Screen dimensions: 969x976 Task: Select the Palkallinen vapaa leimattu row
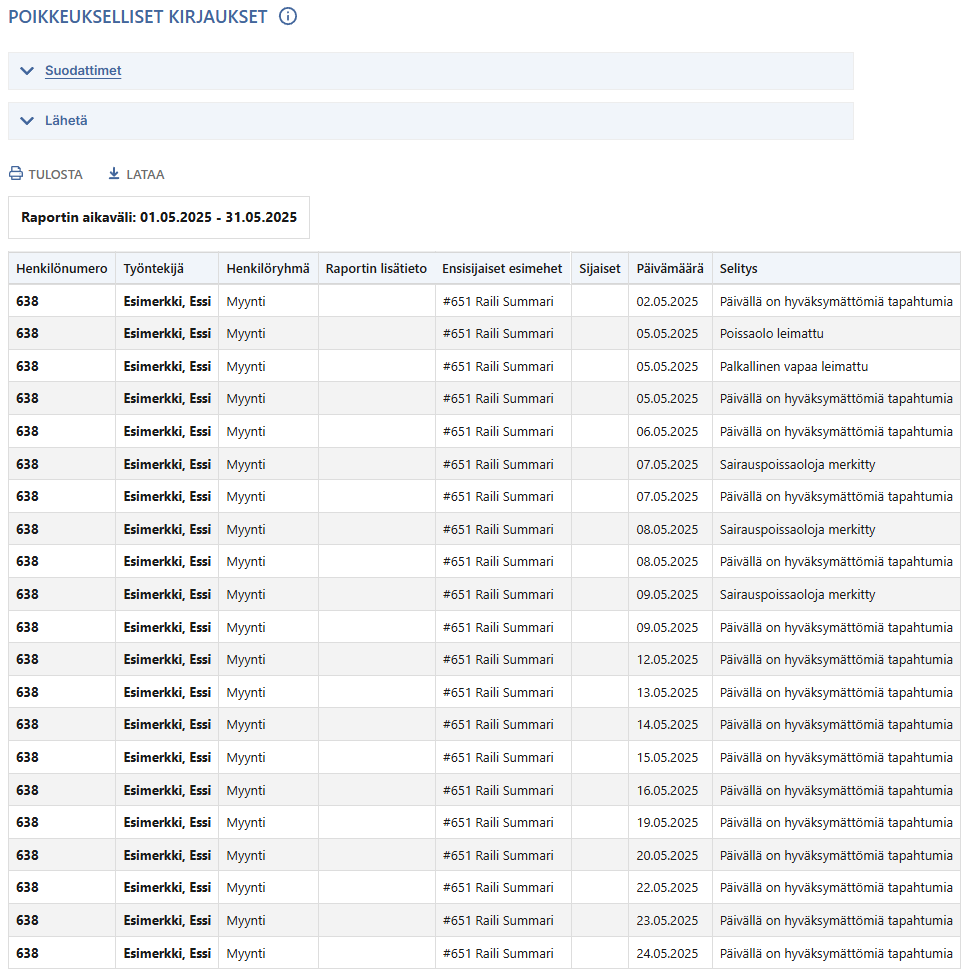[484, 367]
